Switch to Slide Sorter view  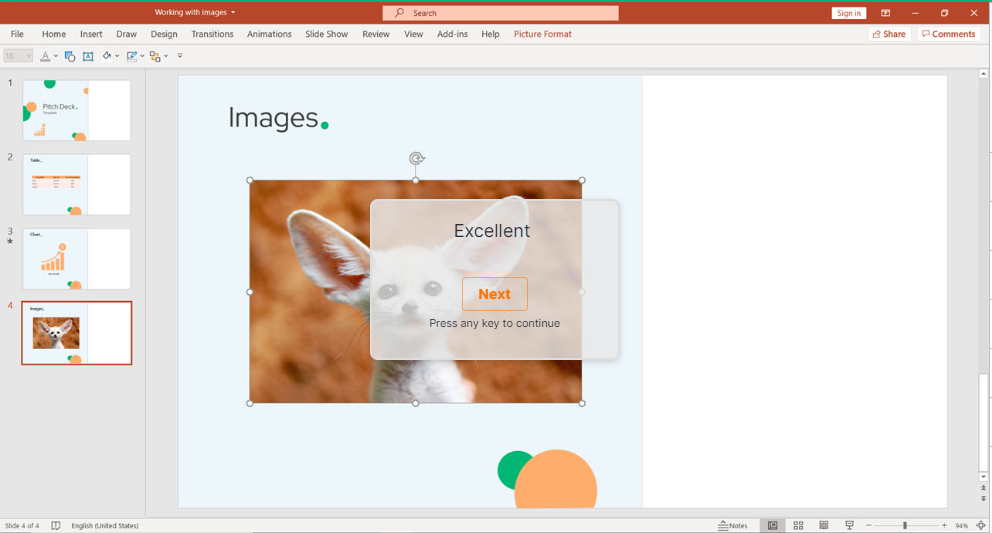[798, 525]
